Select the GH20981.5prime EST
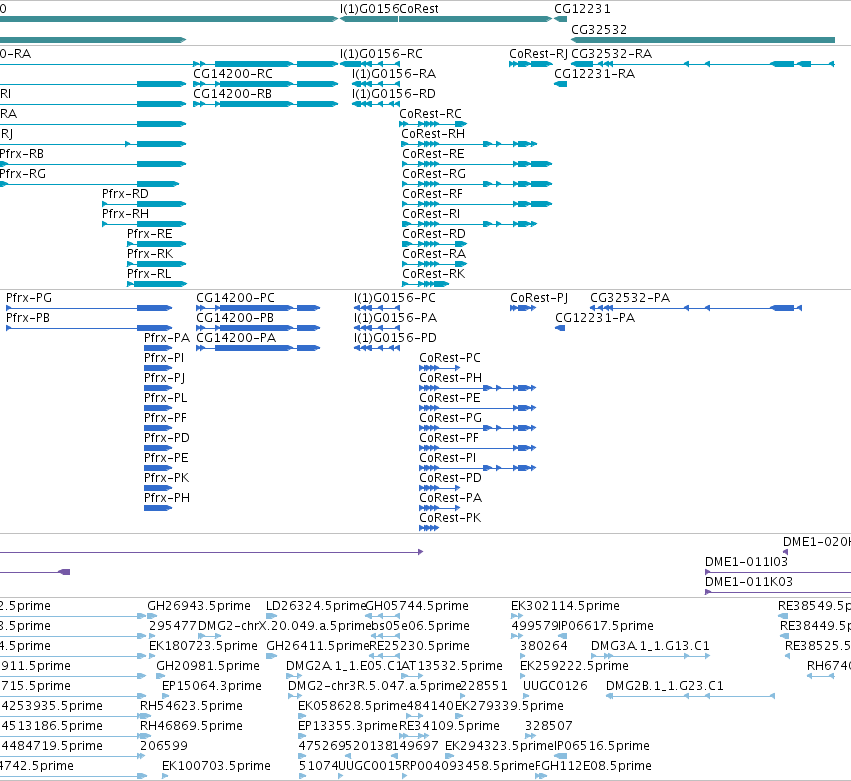 coord(208,666)
